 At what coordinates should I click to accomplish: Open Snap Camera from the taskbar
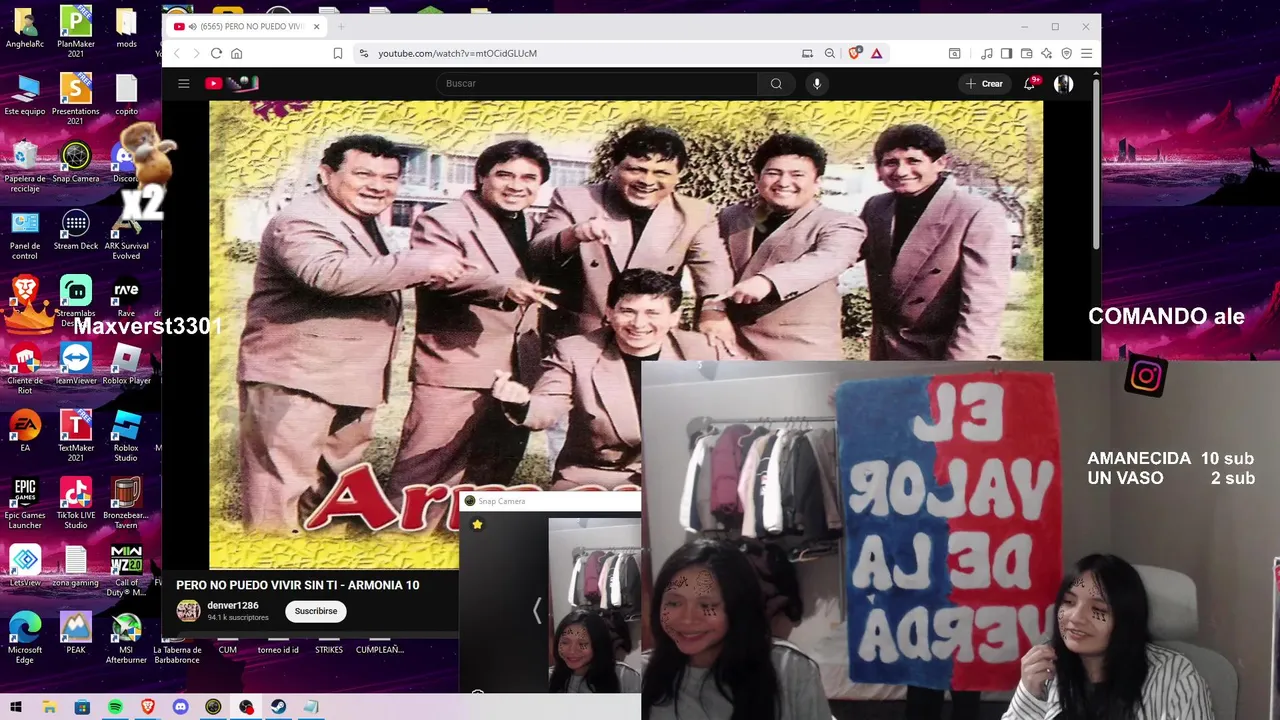[213, 707]
